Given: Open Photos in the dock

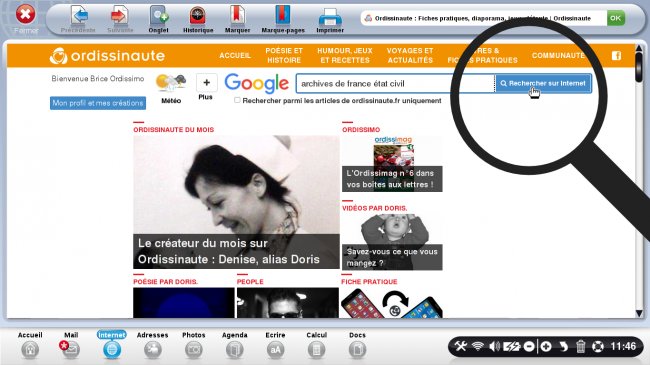Looking at the screenshot, I should [x=194, y=345].
